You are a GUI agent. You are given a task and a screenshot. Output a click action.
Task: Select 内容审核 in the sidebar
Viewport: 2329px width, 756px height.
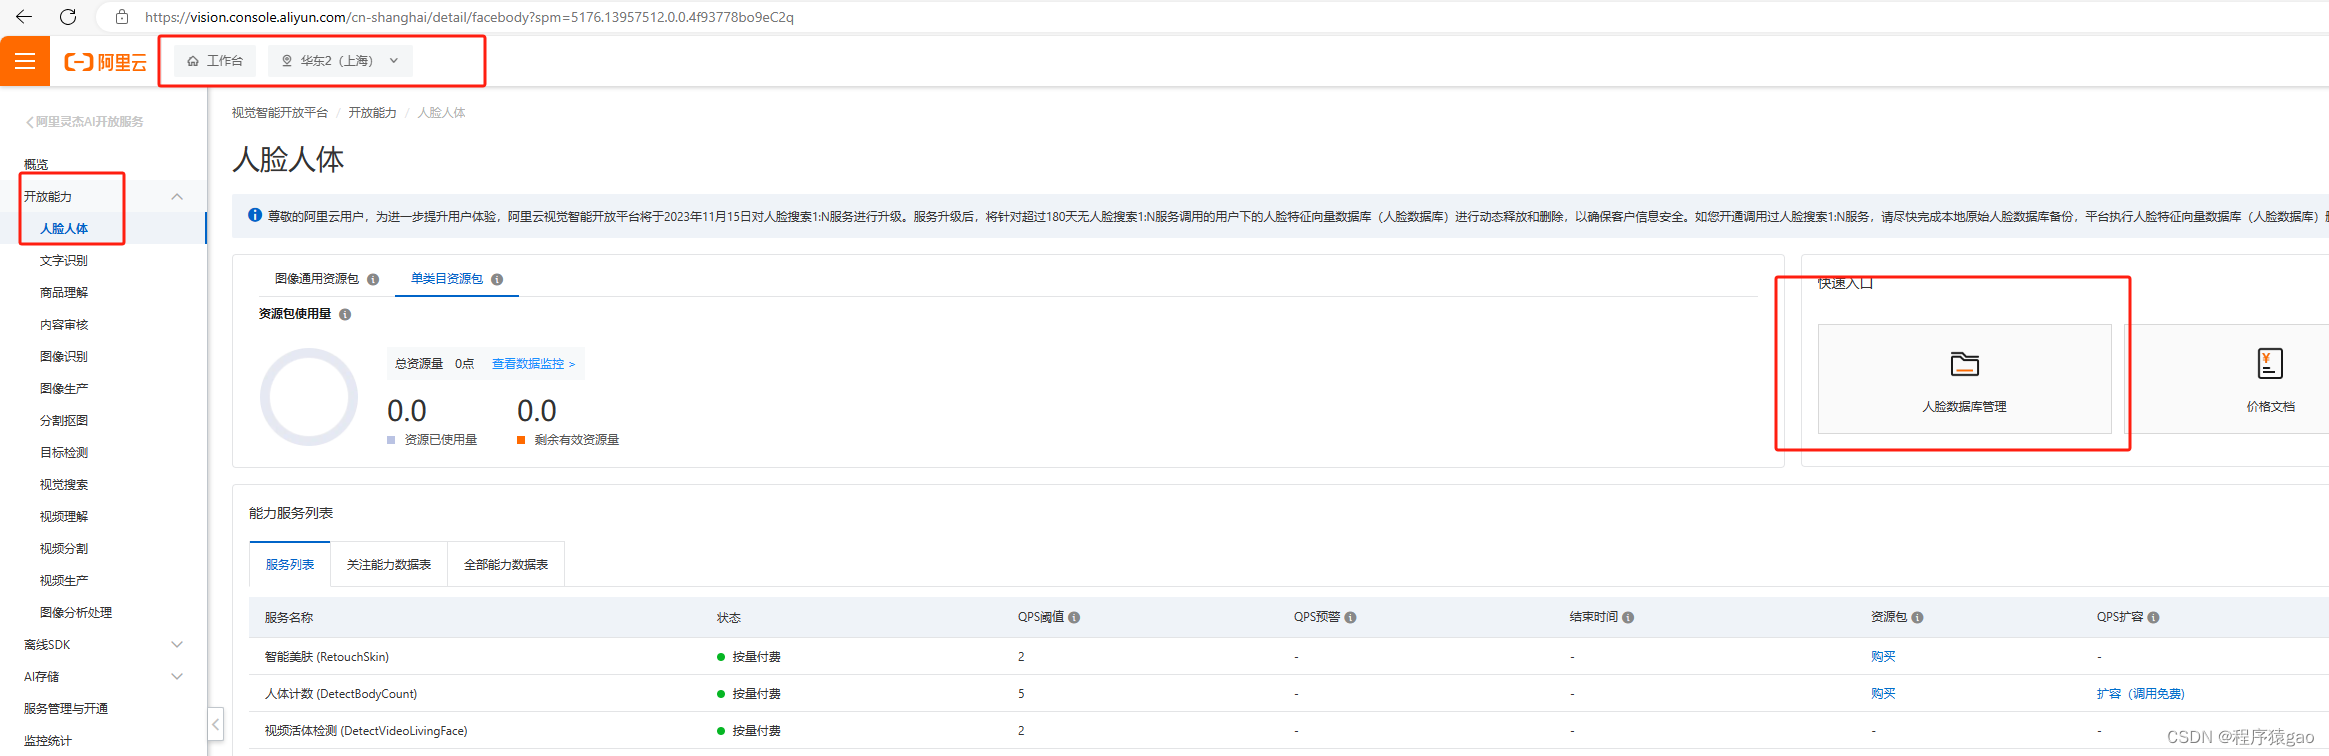pyautogui.click(x=64, y=325)
